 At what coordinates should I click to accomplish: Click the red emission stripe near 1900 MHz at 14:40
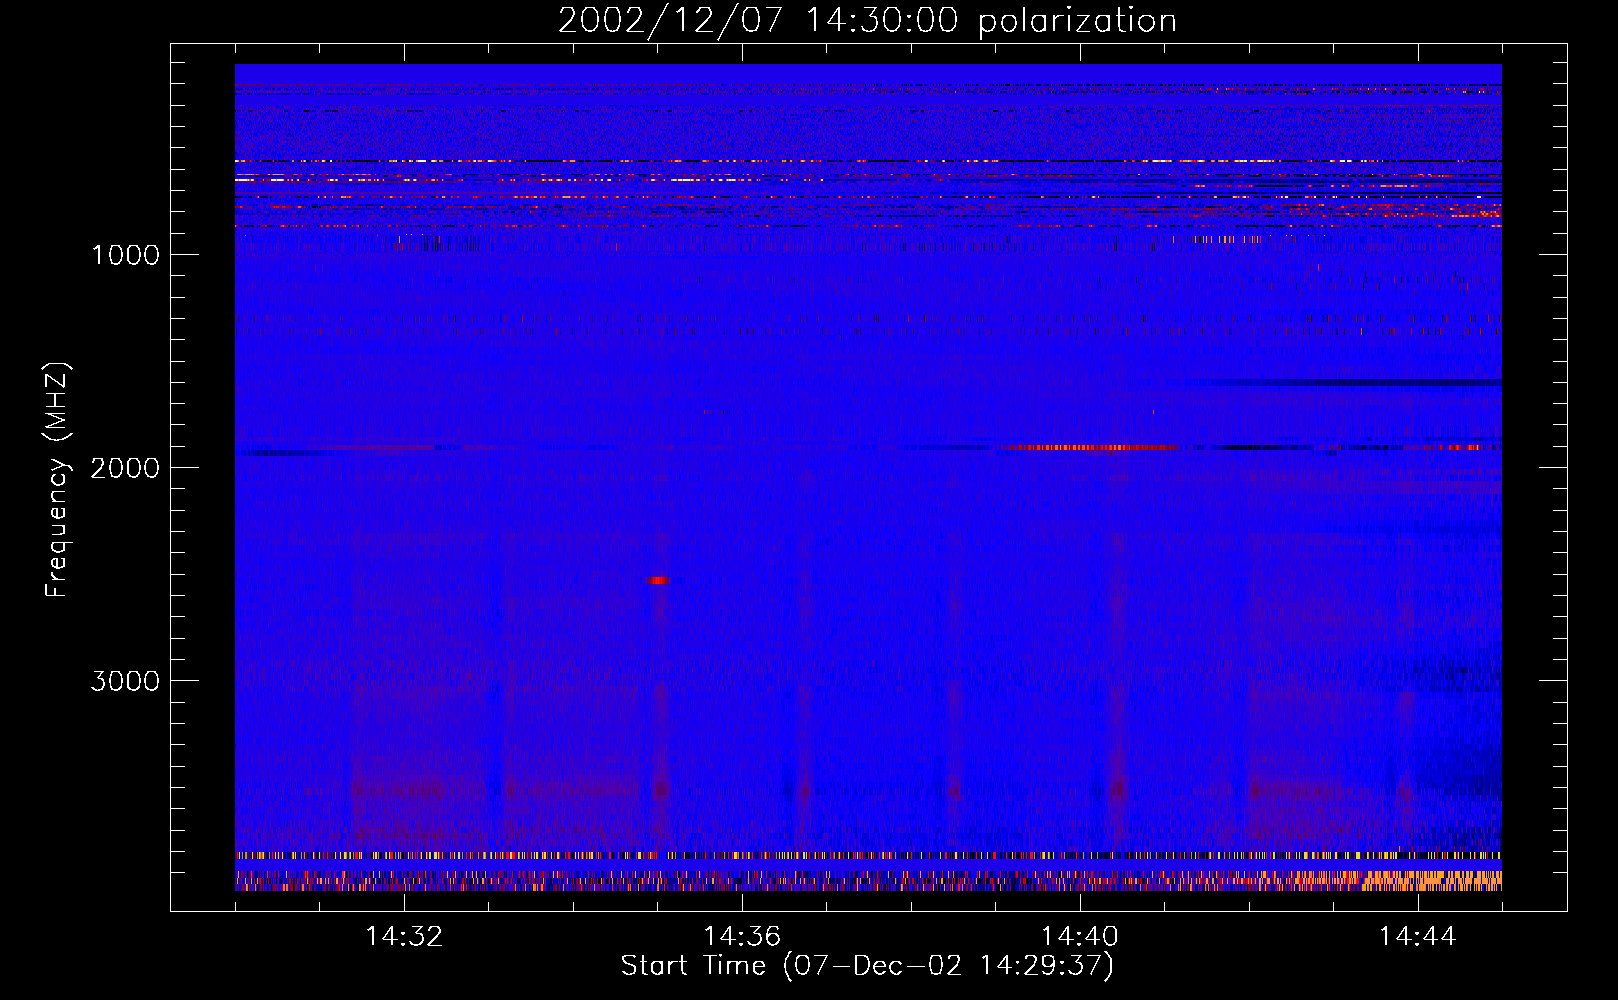pos(1092,447)
